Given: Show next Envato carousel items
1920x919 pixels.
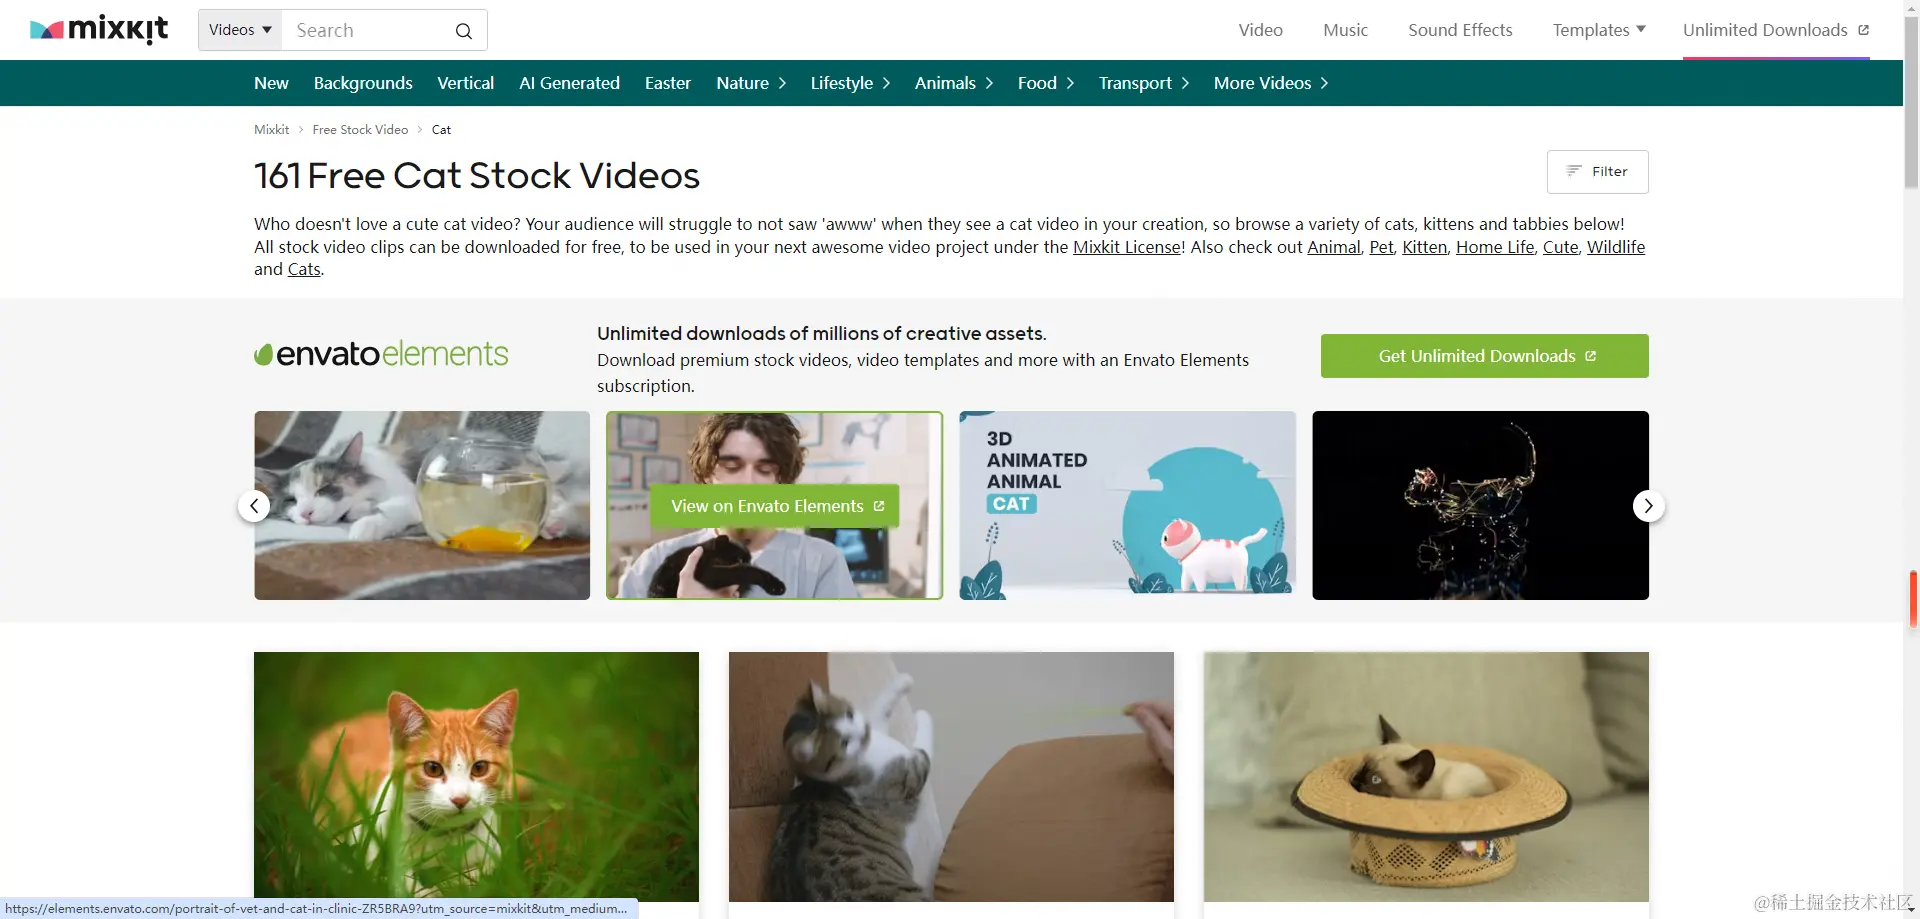Looking at the screenshot, I should pyautogui.click(x=1648, y=506).
